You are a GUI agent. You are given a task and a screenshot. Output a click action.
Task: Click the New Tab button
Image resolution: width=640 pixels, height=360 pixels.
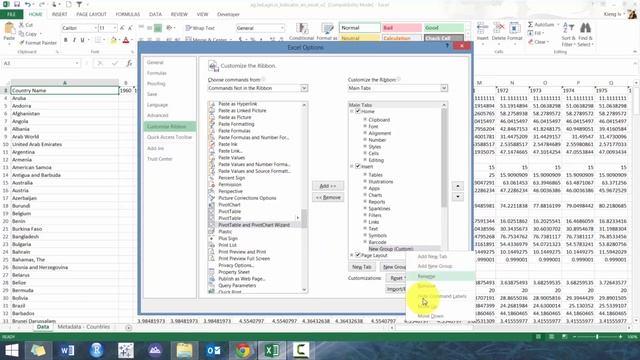coord(362,267)
